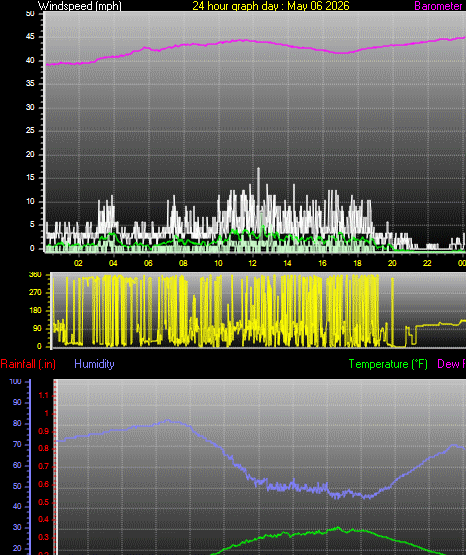Viewport: 466px width, 555px height.
Task: Click the 180 degree wind direction label
Action: 35,310
